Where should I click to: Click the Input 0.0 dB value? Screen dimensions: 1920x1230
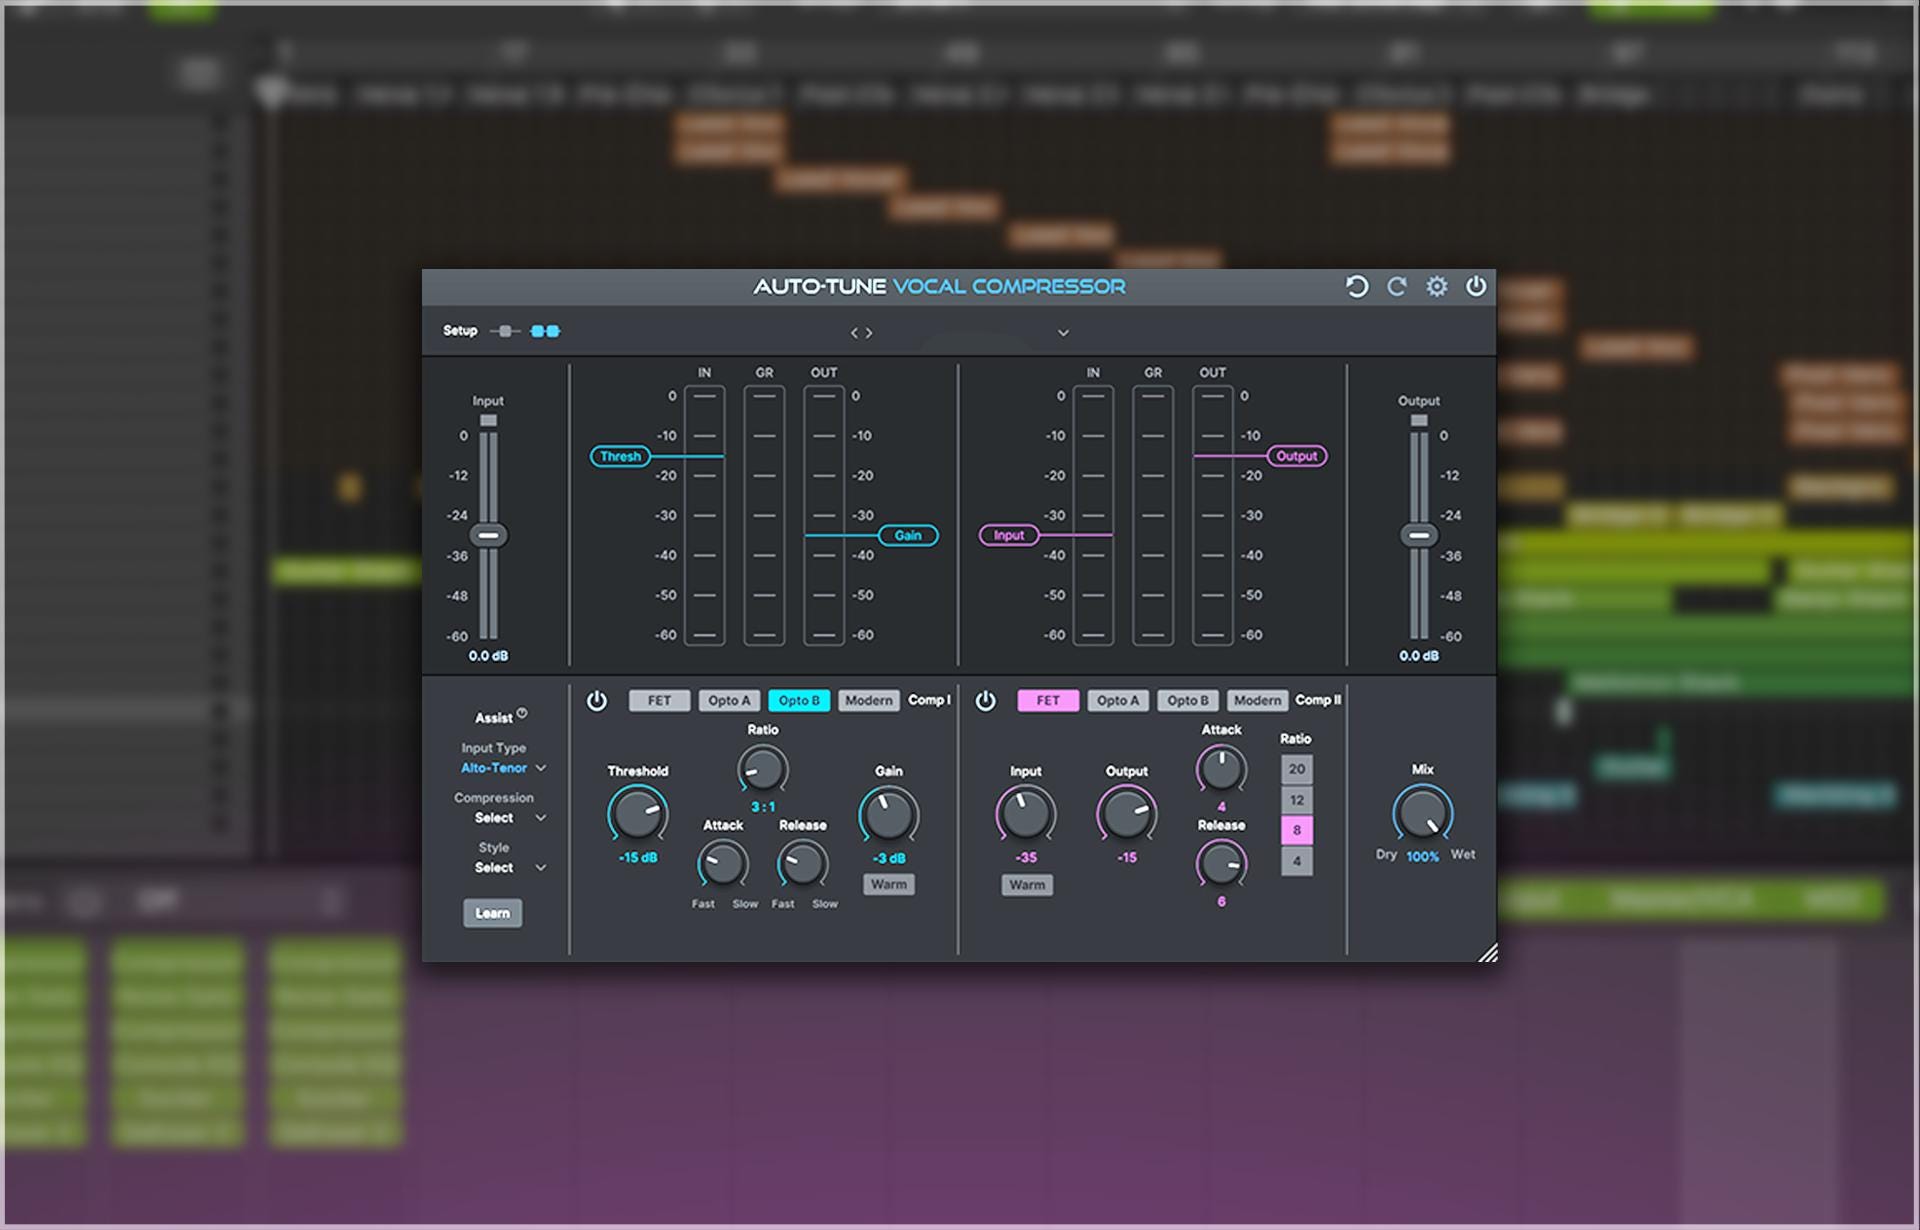click(x=488, y=656)
